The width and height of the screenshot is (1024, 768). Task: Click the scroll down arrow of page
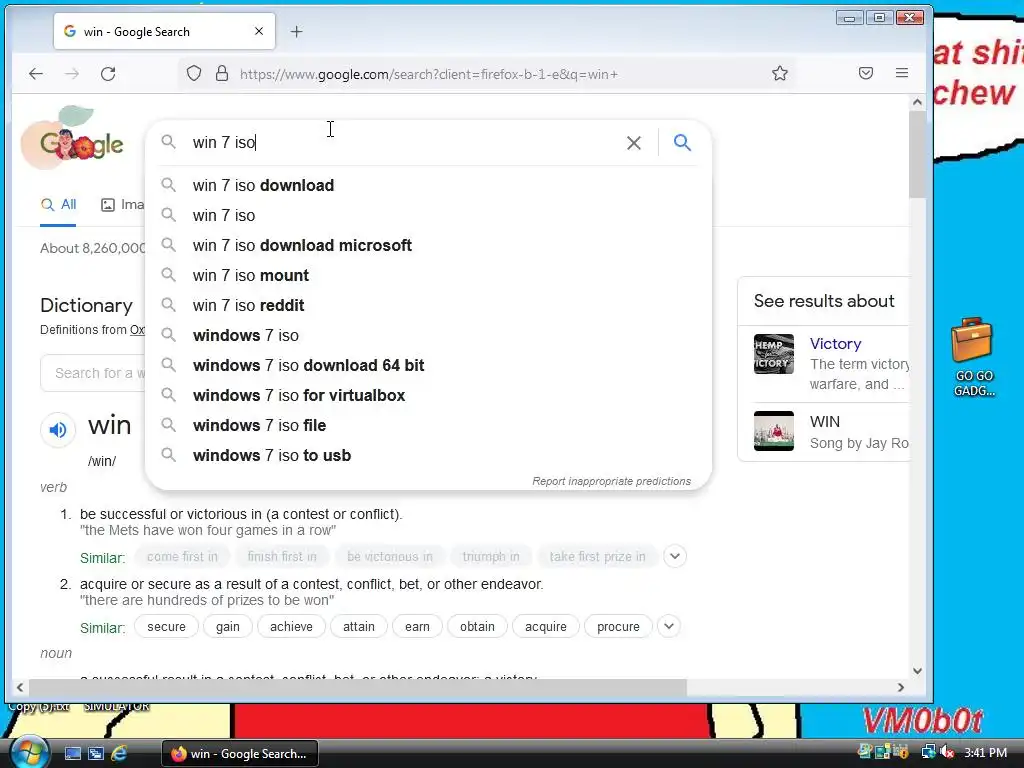click(x=917, y=671)
